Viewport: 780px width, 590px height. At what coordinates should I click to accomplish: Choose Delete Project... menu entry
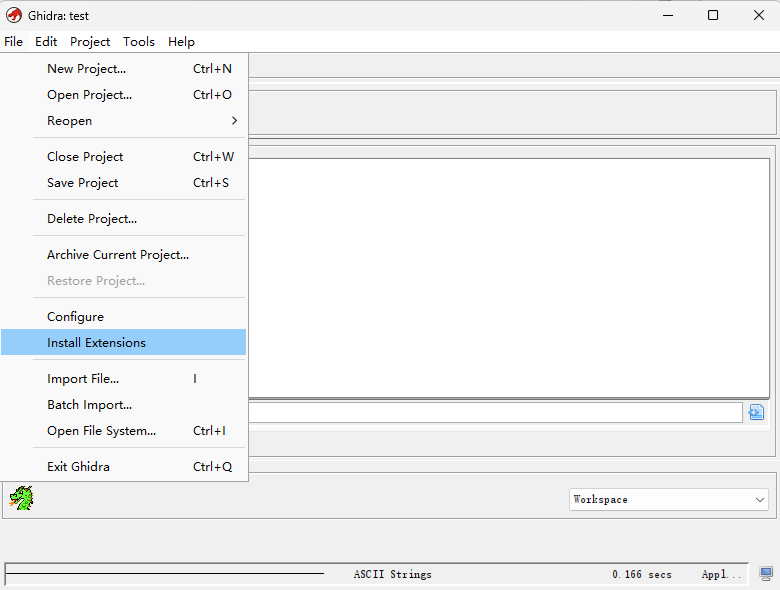[123, 219]
